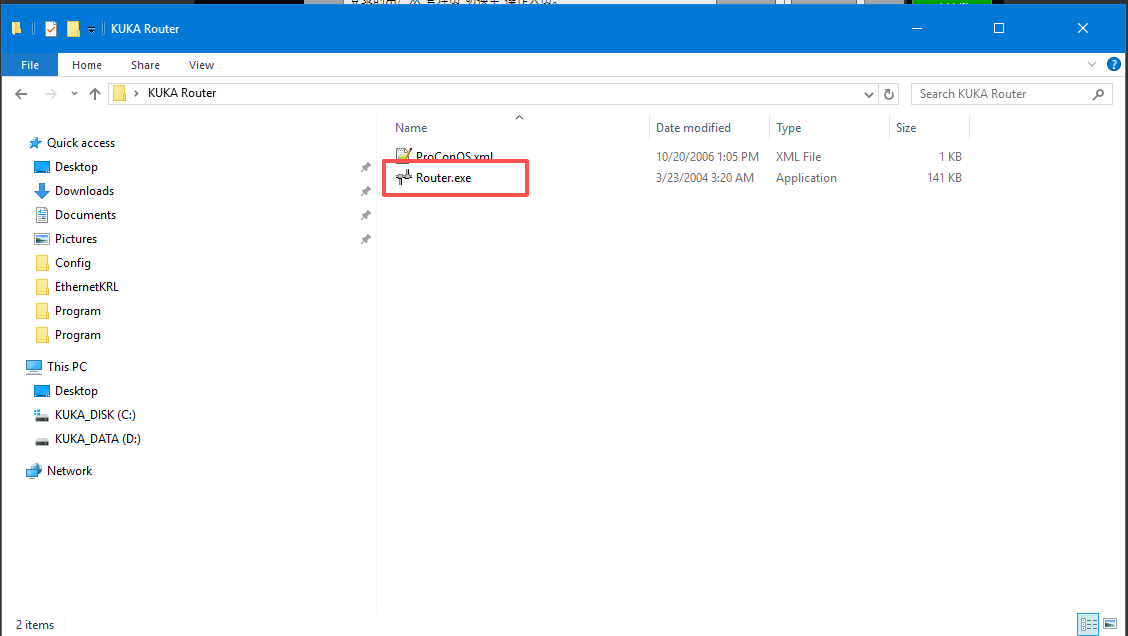Click the pin beside Documents
Image resolution: width=1128 pixels, height=636 pixels.
tap(365, 214)
